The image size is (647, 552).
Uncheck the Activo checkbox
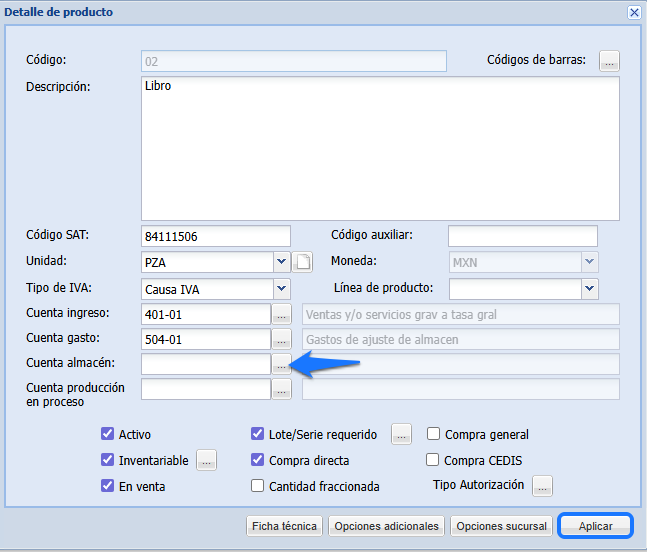(107, 435)
